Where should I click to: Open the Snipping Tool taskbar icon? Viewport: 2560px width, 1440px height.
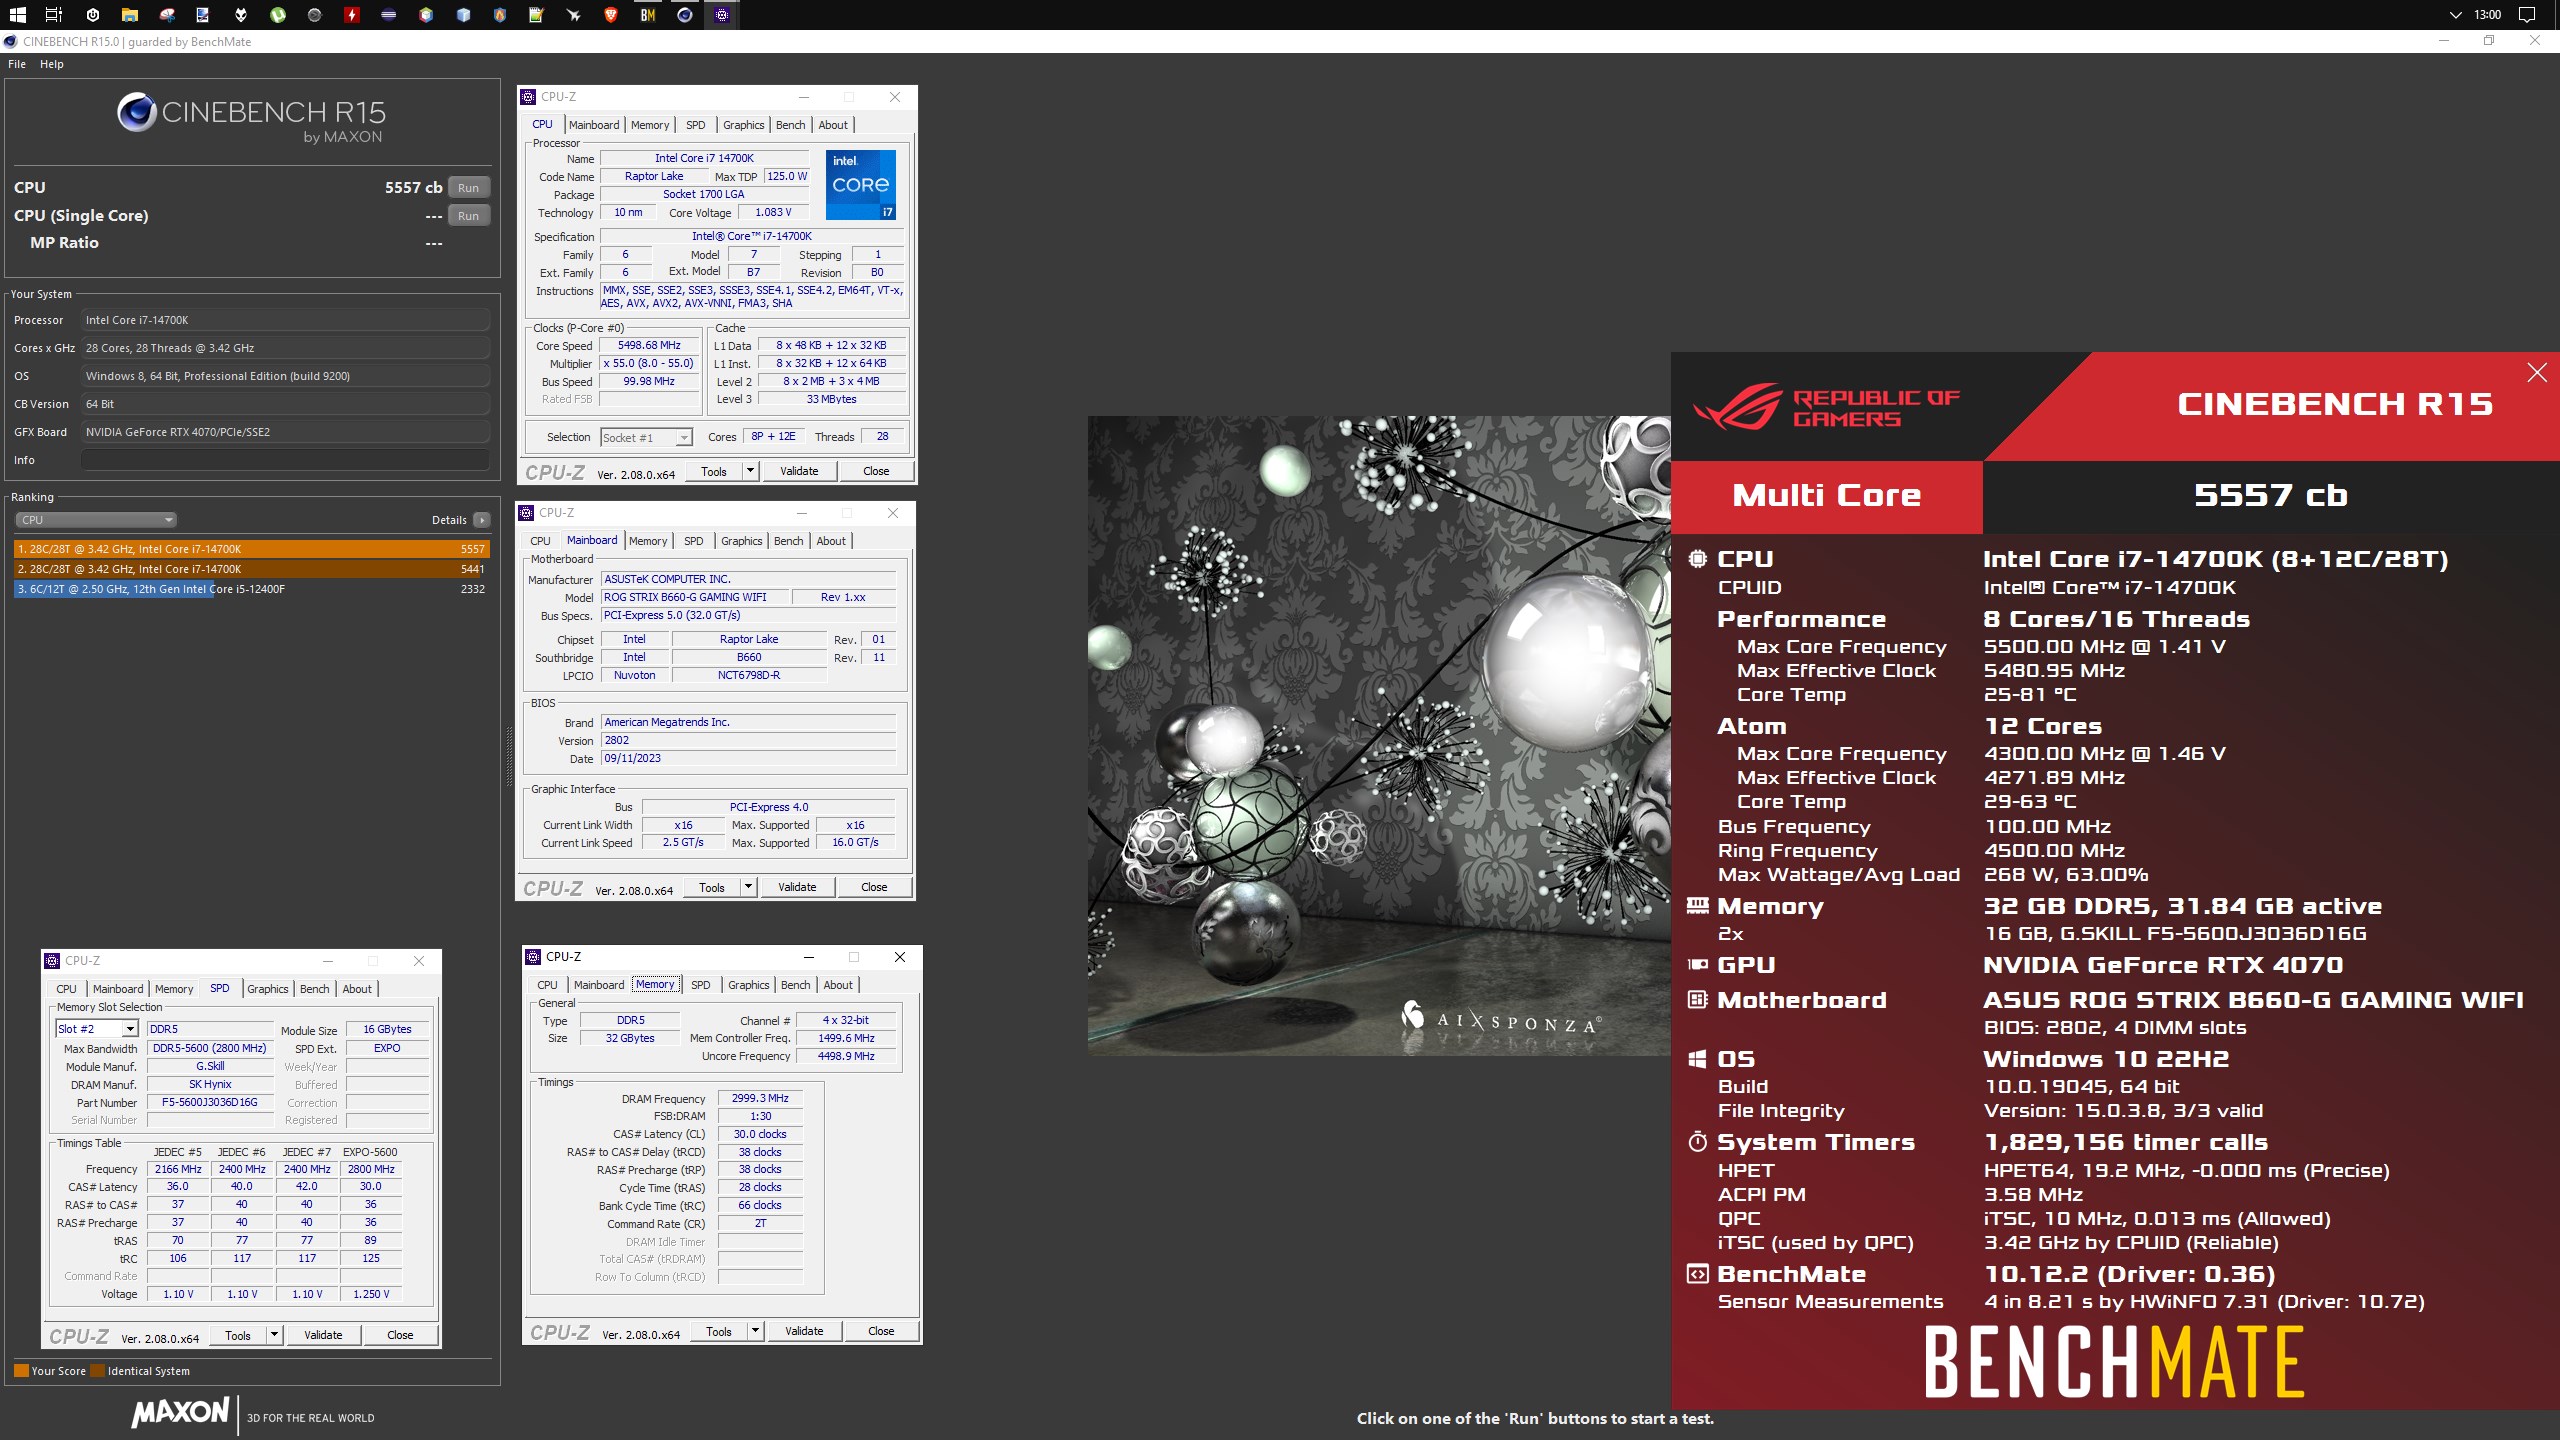[167, 15]
